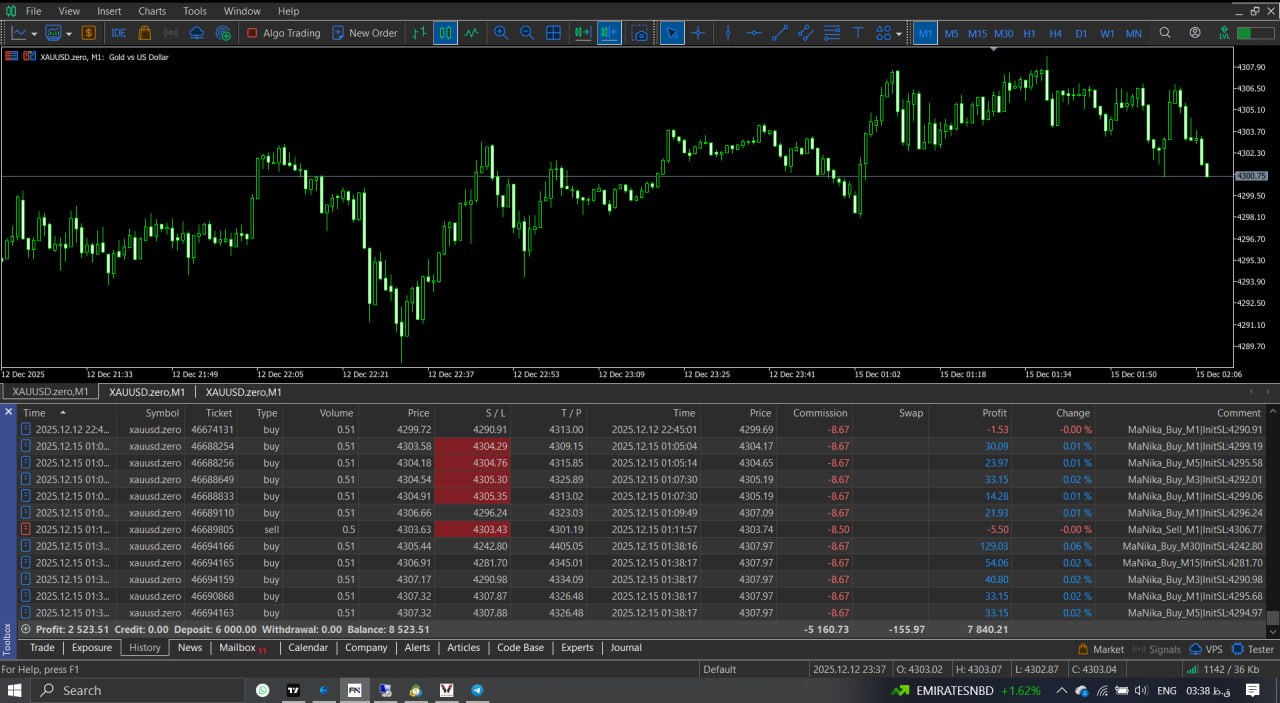The width and height of the screenshot is (1280, 703).
Task: Select the text label tool
Action: pos(857,33)
